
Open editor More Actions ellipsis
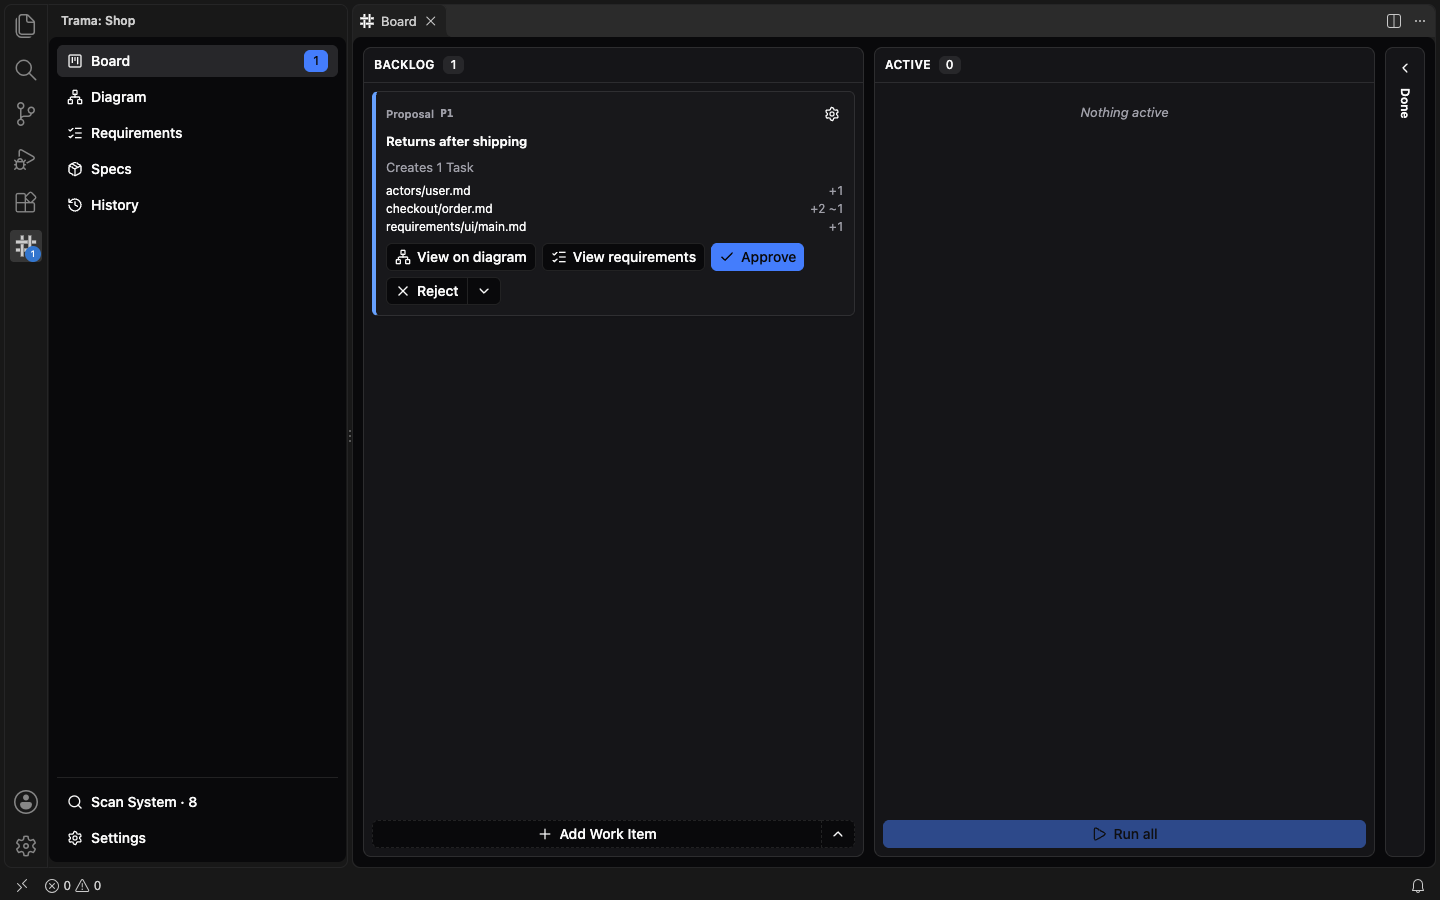coord(1420,21)
